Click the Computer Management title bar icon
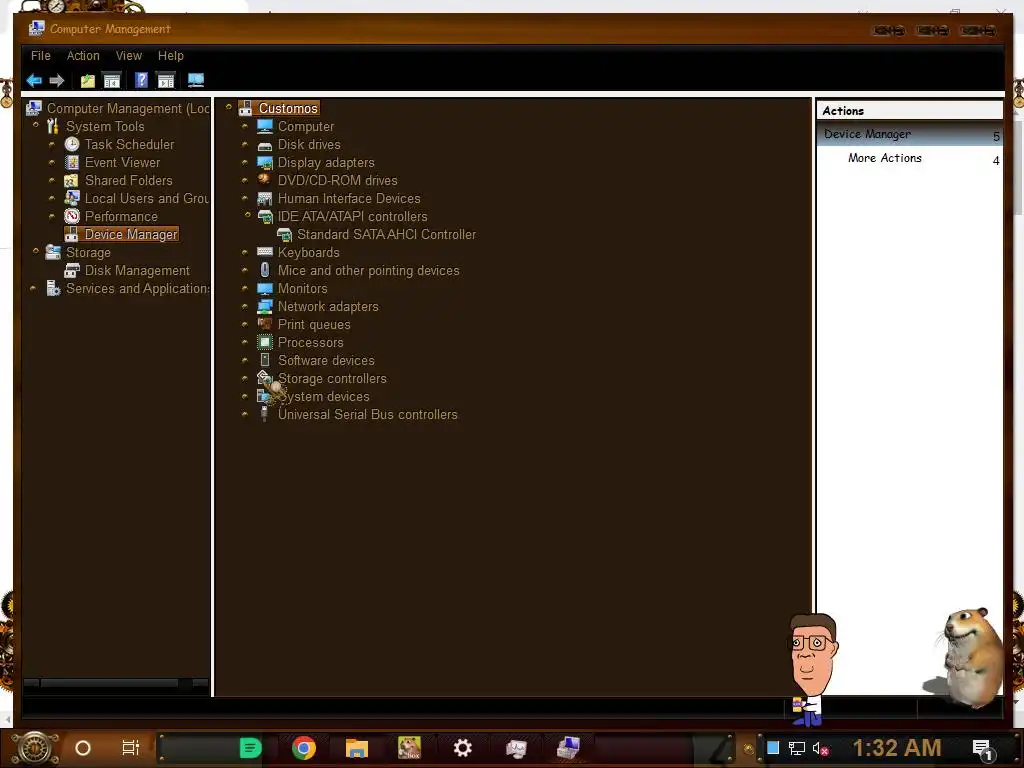The width and height of the screenshot is (1024, 768). pos(37,28)
